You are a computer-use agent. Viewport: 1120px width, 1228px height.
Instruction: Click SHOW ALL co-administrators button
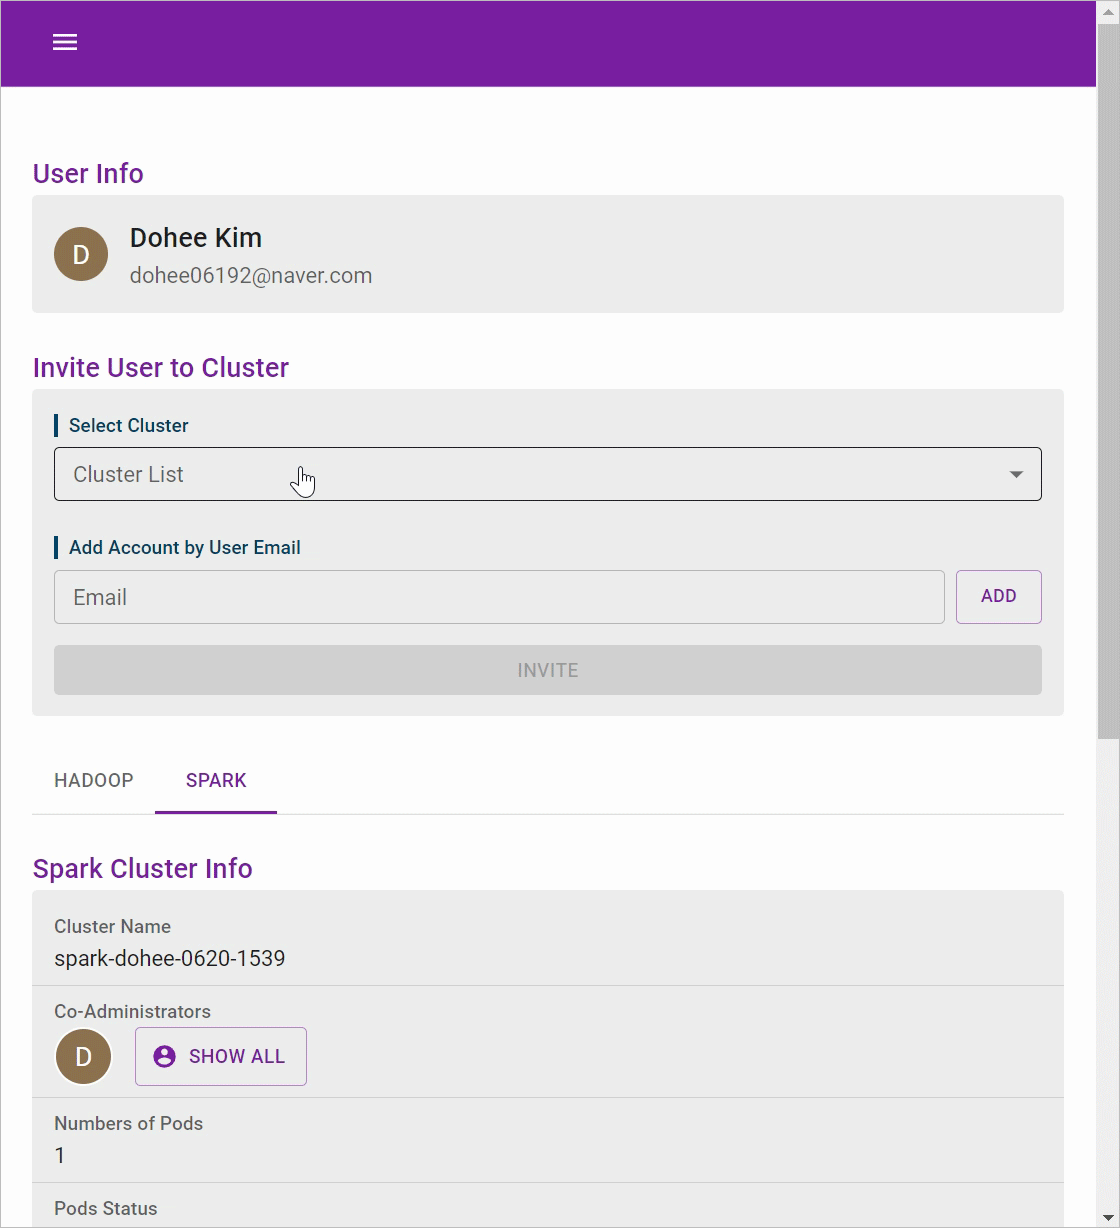[221, 1056]
